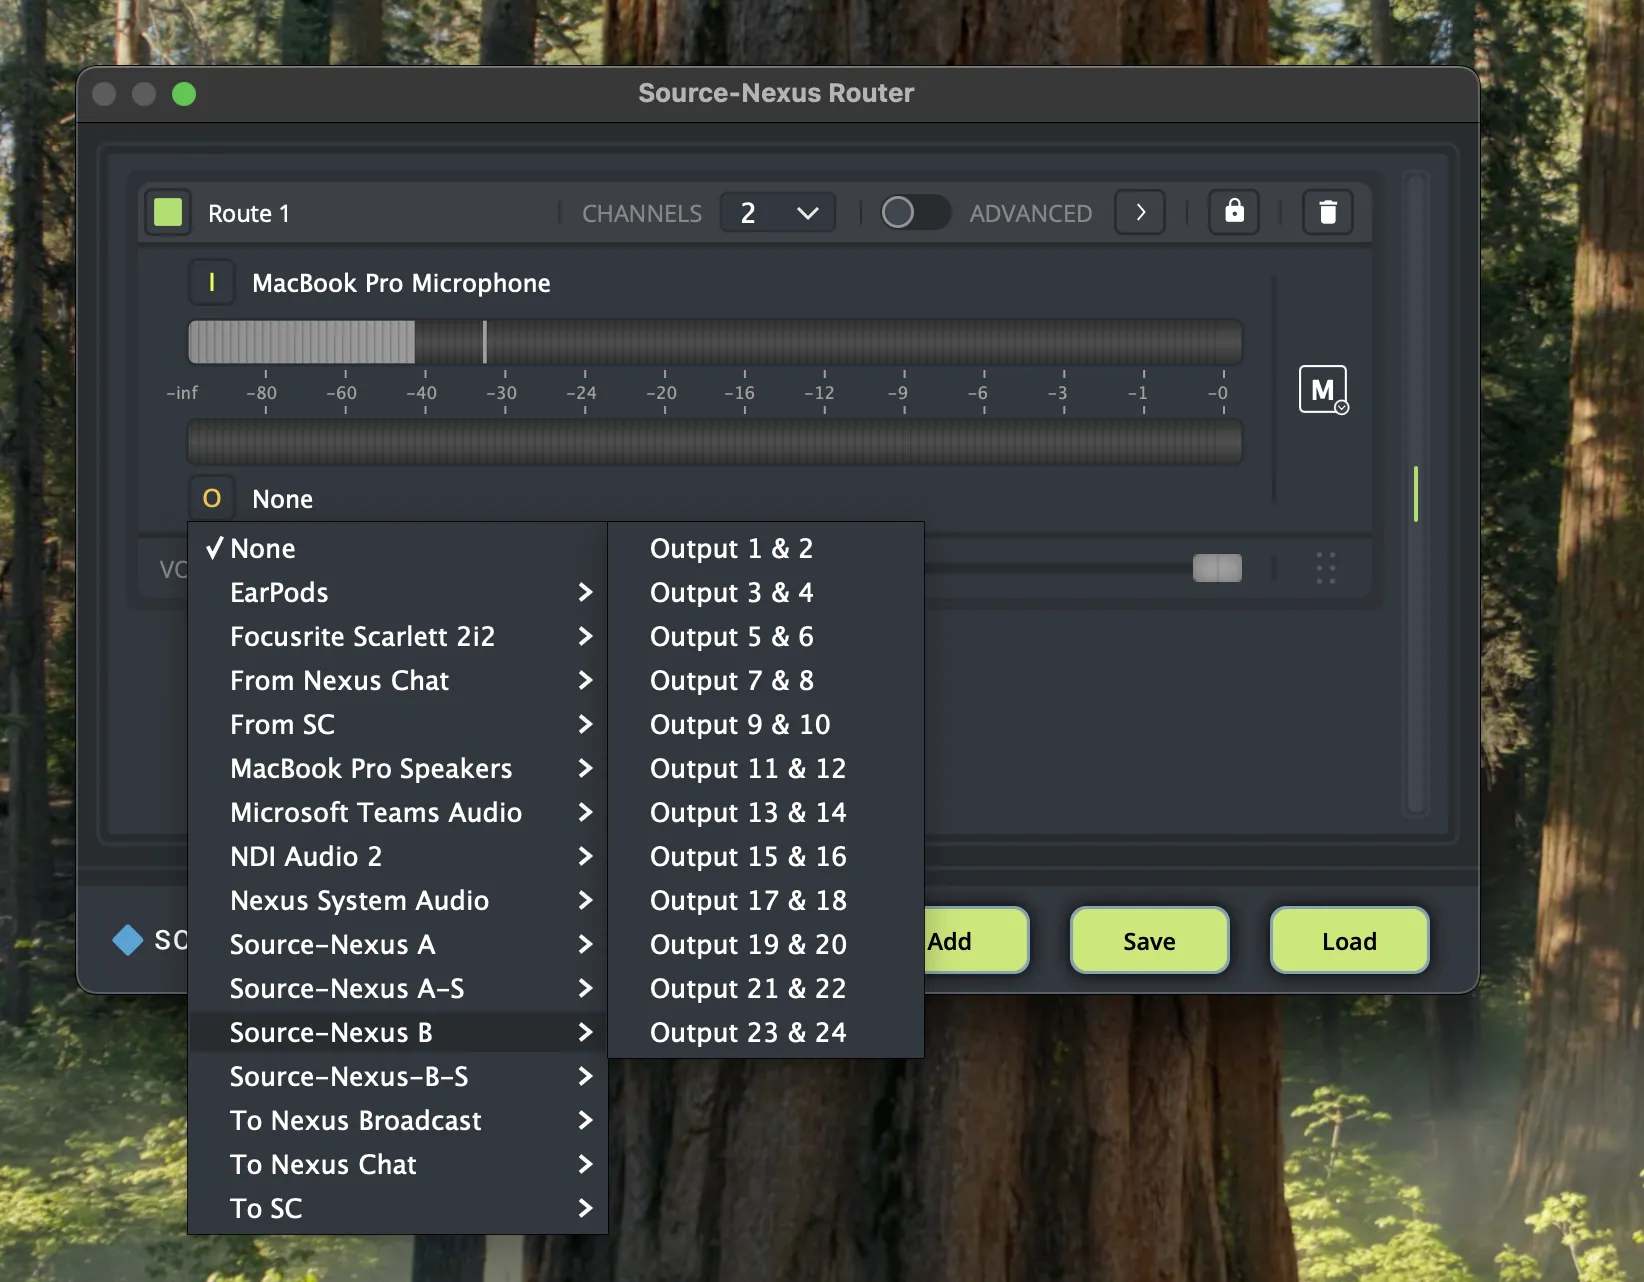Lock Route 1 with the padlock icon
Image resolution: width=1644 pixels, height=1282 pixels.
[x=1234, y=212]
